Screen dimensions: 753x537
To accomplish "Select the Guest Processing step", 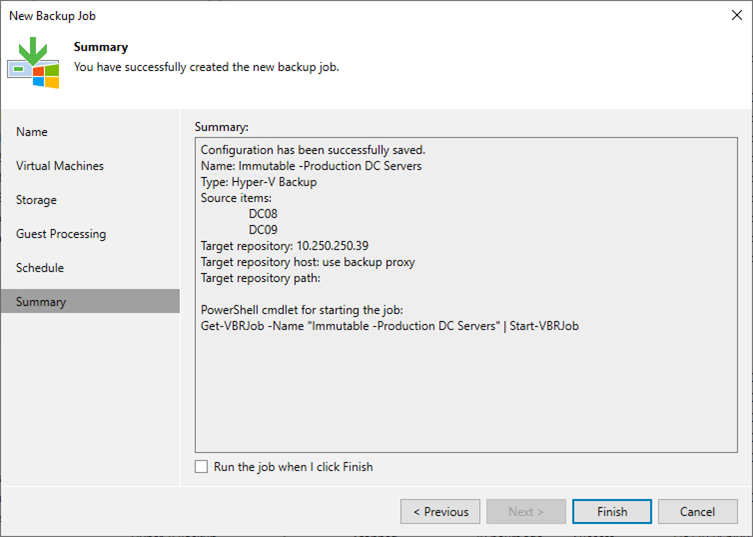I will (90, 234).
